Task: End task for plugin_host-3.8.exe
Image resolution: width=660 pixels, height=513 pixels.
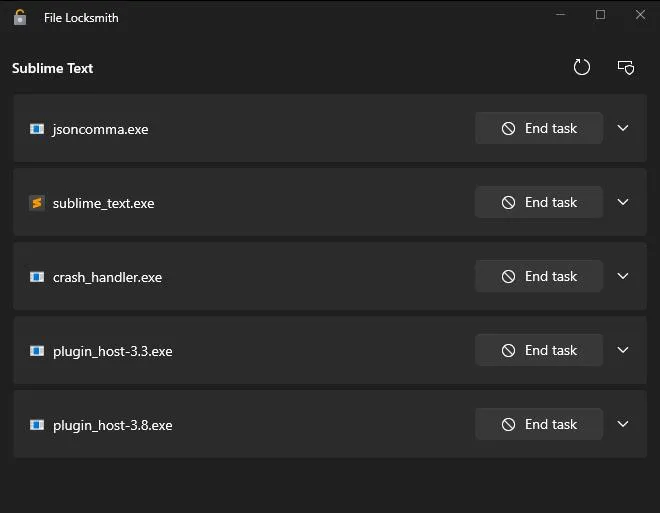Action: pyautogui.click(x=539, y=424)
